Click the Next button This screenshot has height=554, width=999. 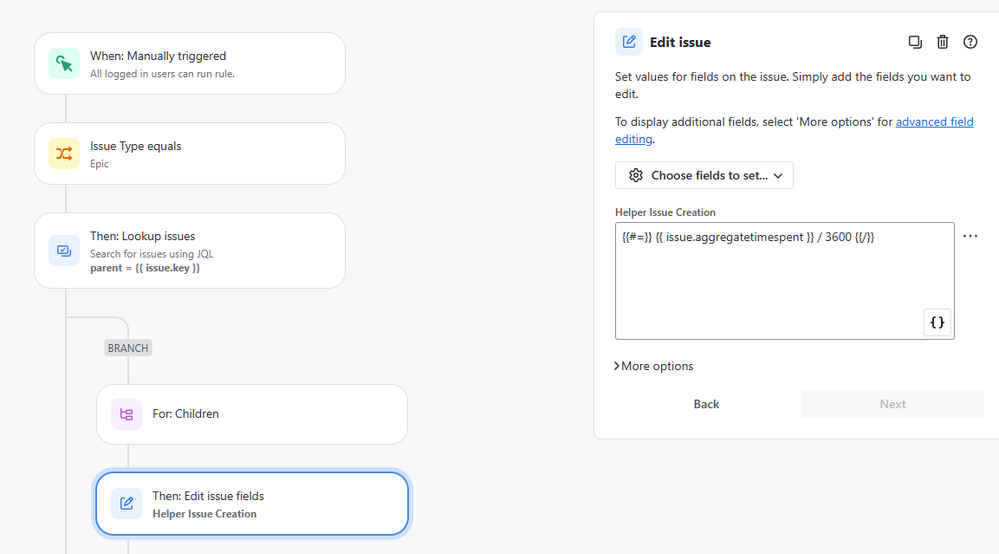point(892,404)
